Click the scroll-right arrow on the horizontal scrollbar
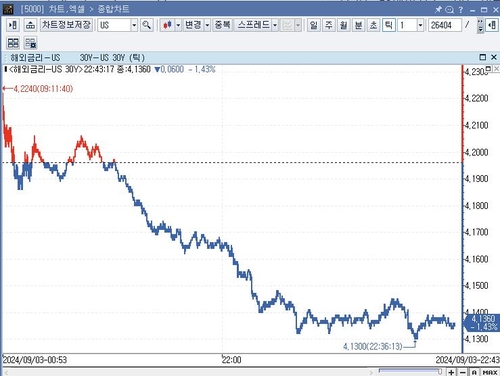500x376 pixels. click(x=371, y=372)
